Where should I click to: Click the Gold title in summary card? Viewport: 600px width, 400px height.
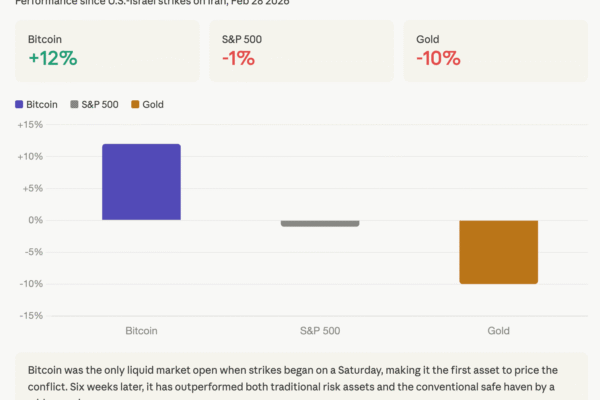428,38
